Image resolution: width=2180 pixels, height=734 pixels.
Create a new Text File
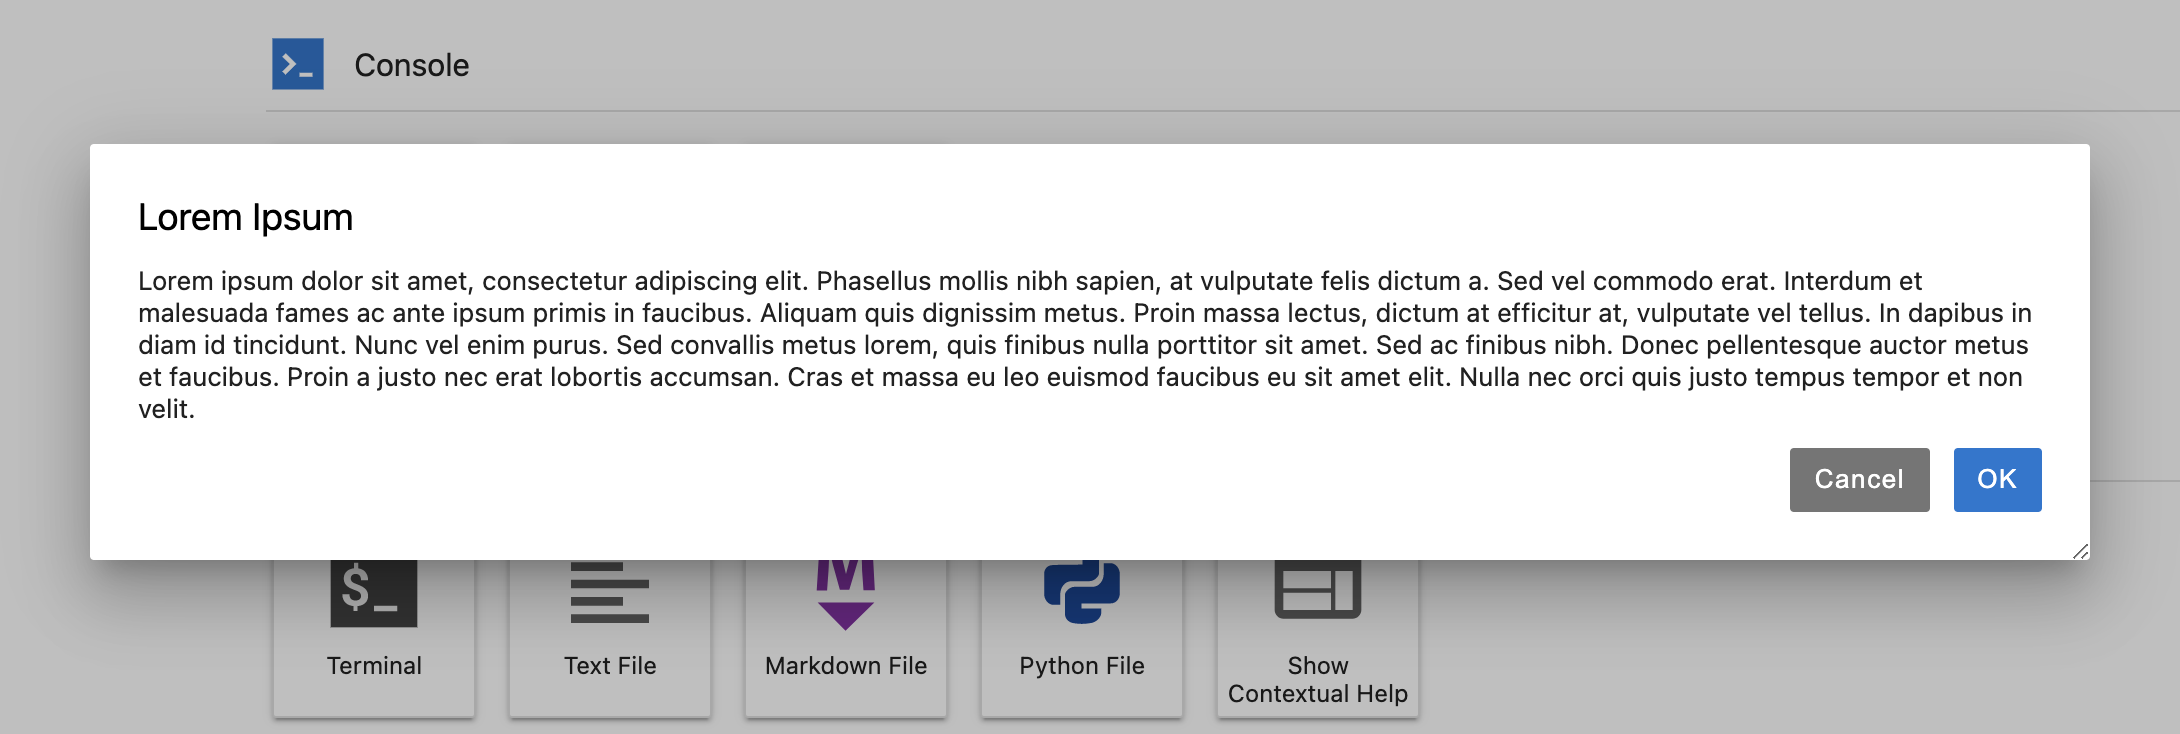609,630
